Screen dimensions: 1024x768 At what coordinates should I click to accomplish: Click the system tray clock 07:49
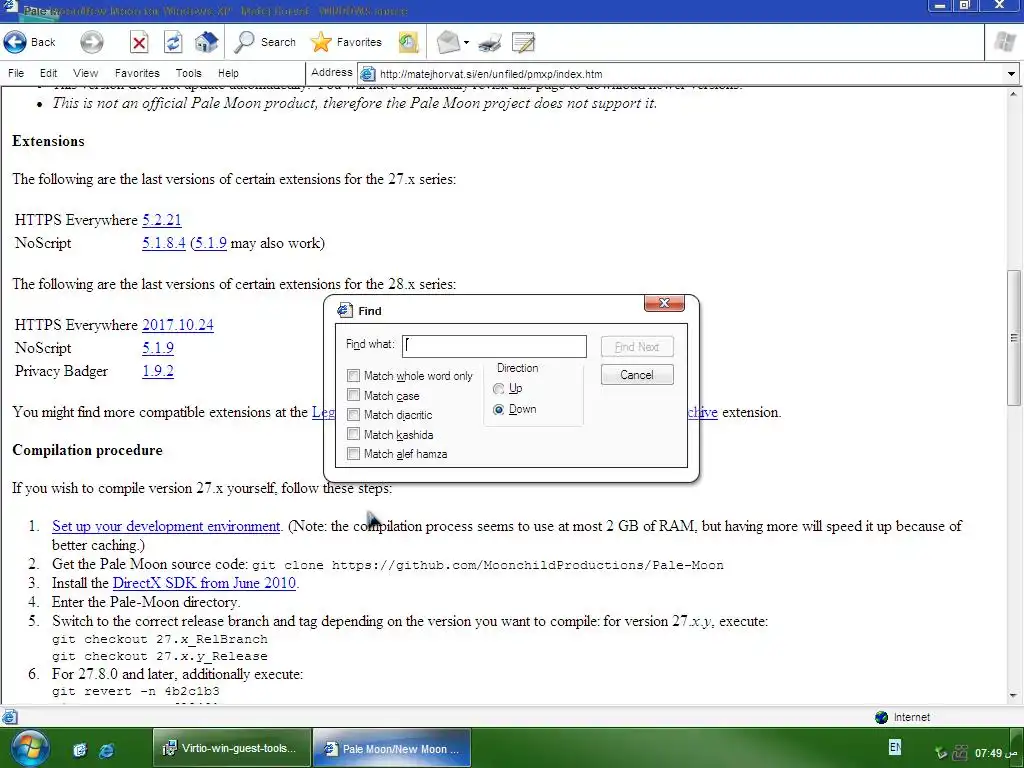[x=997, y=753]
